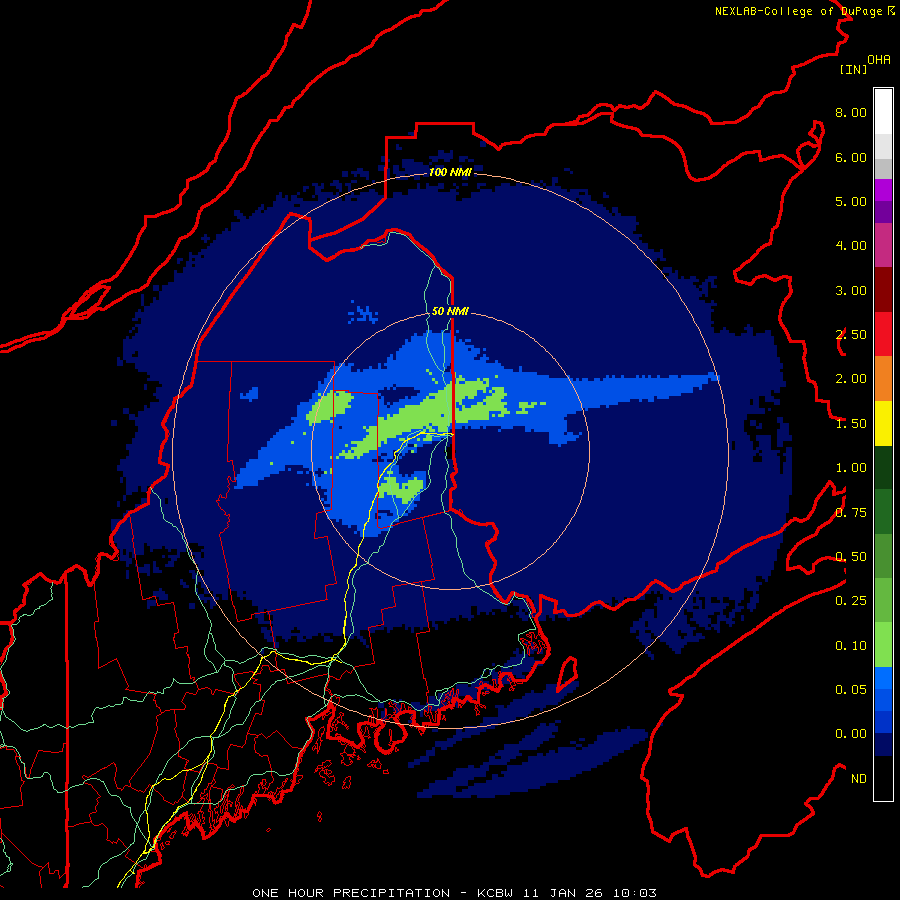Select the bright red legend swatch at 2.50
Screen dimensions: 900x900
point(883,334)
